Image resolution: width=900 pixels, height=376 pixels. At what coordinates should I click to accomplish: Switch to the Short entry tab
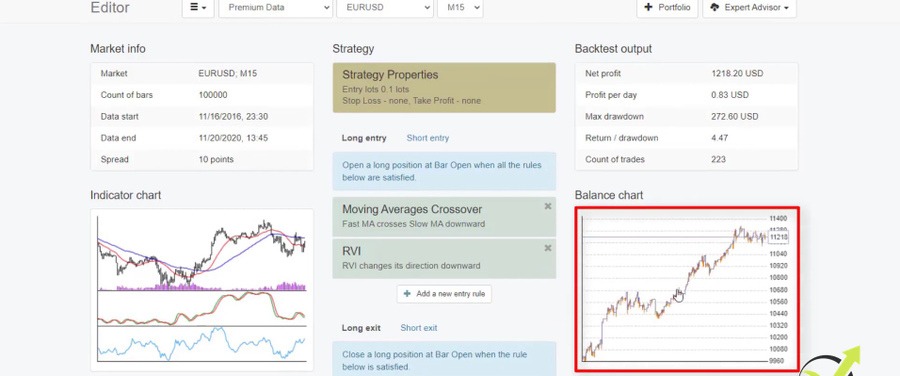coord(428,138)
